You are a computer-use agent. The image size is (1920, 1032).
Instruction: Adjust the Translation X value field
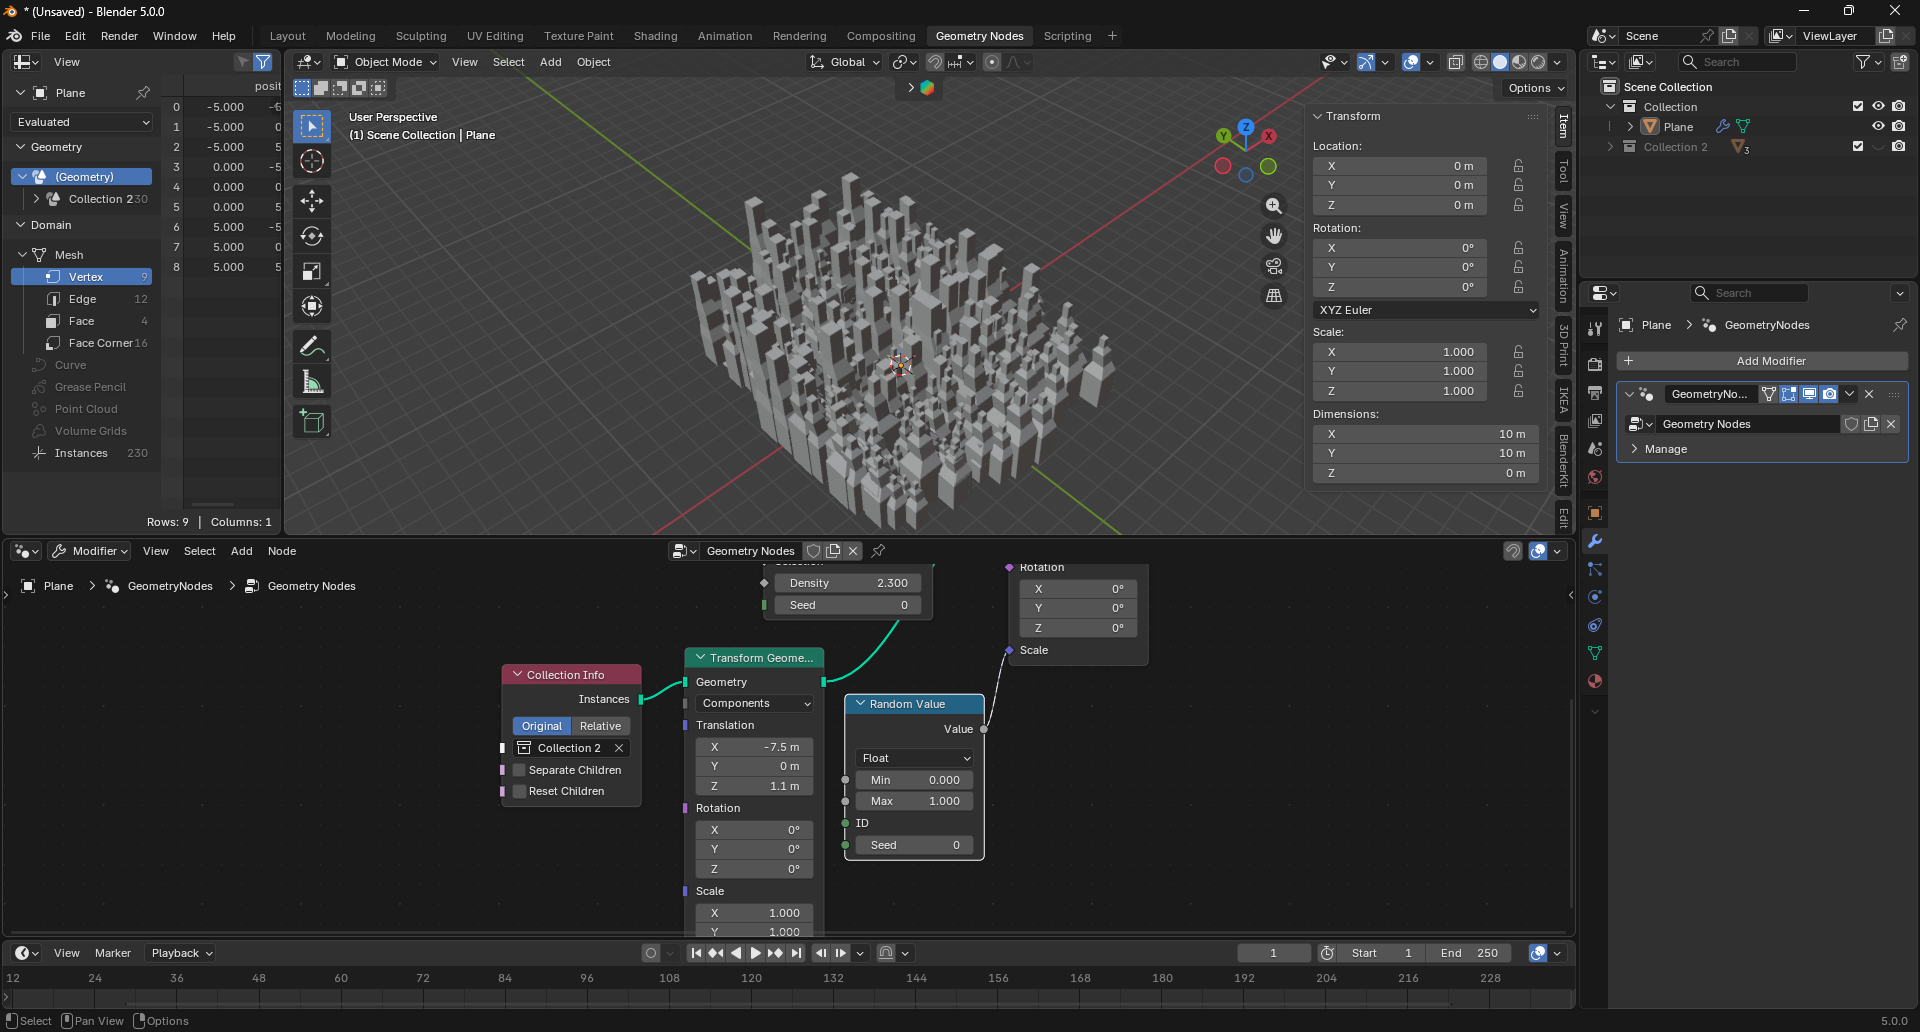tap(755, 747)
